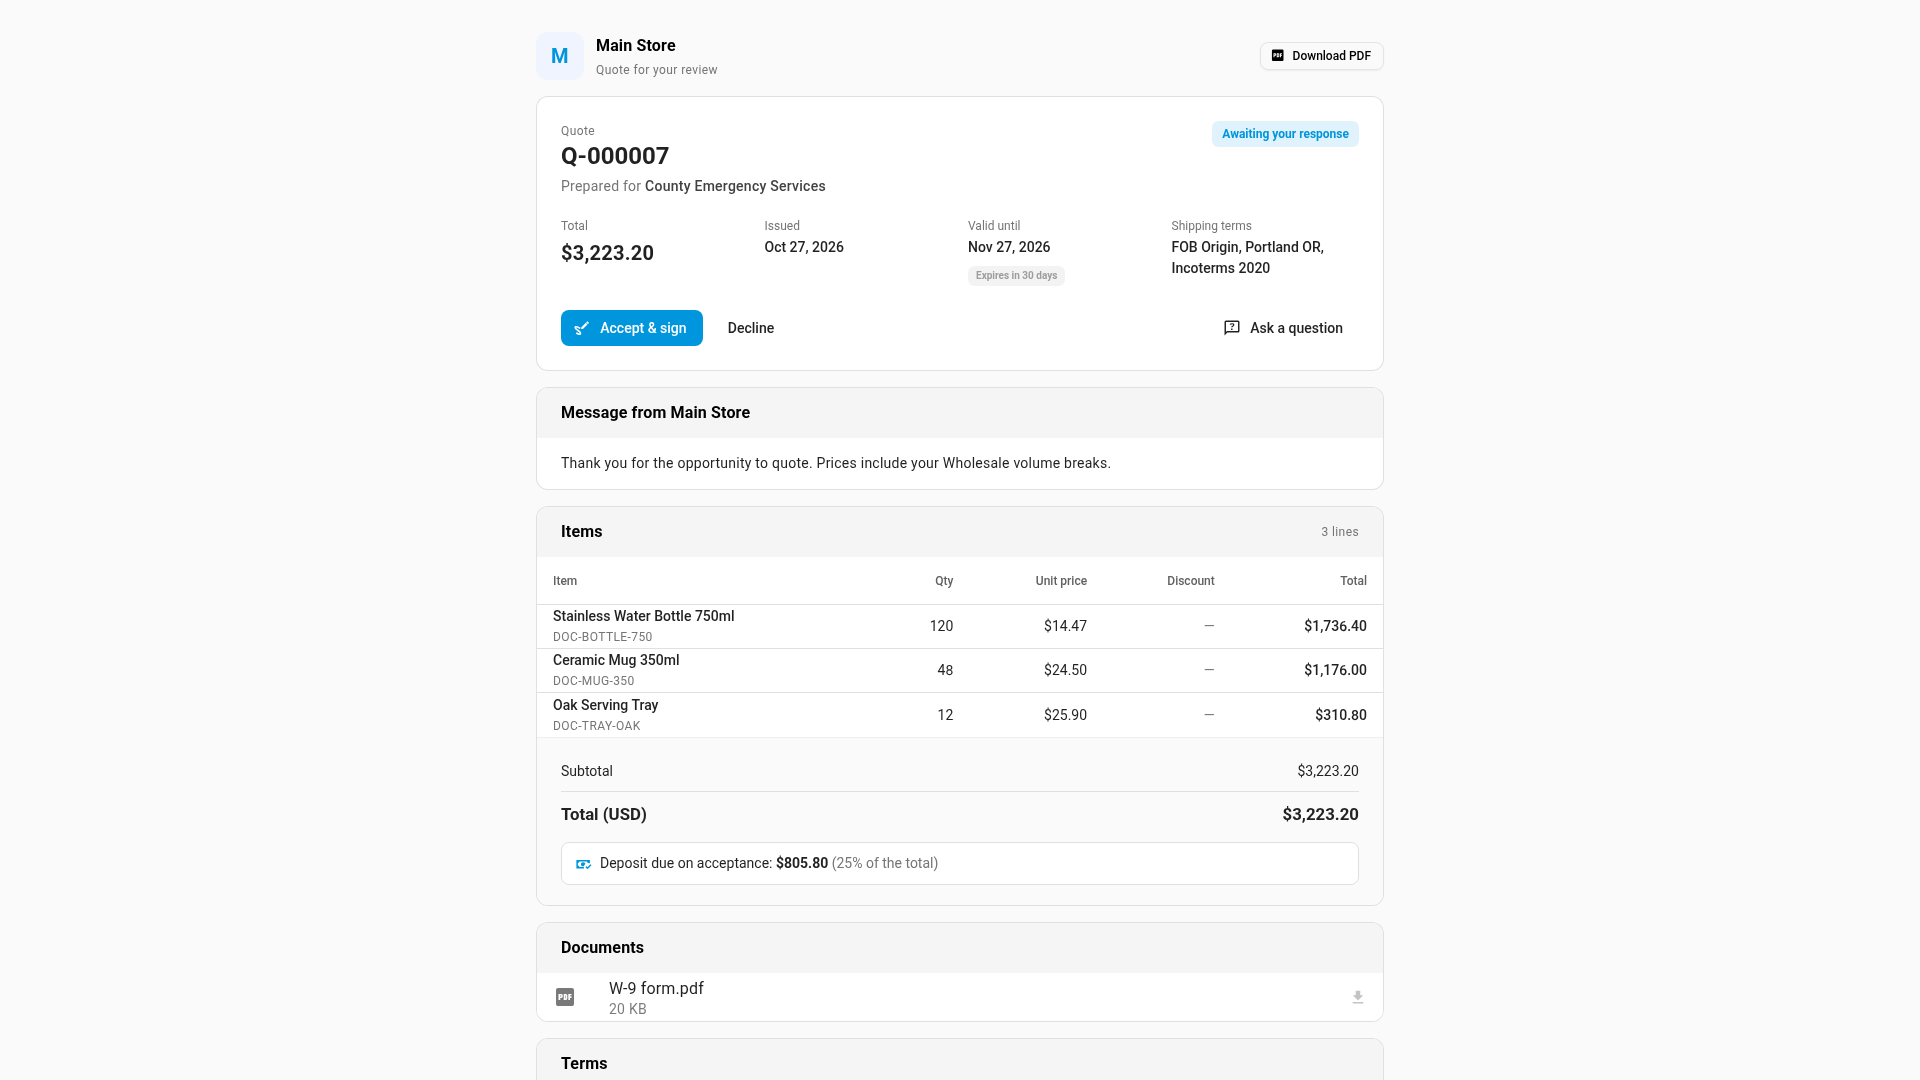Click the Unit price column header
Screen dimensions: 1920x1080
pos(1061,581)
